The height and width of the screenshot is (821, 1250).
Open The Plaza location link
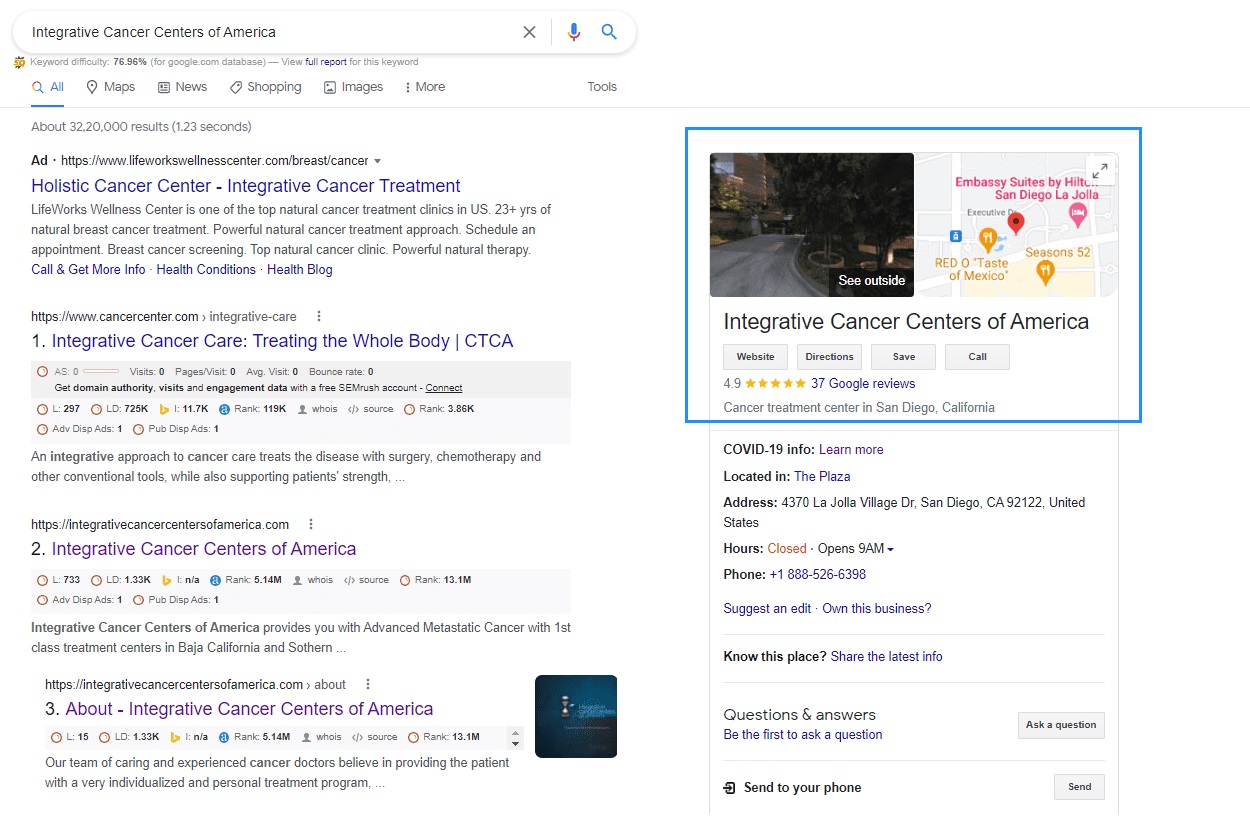tap(822, 477)
